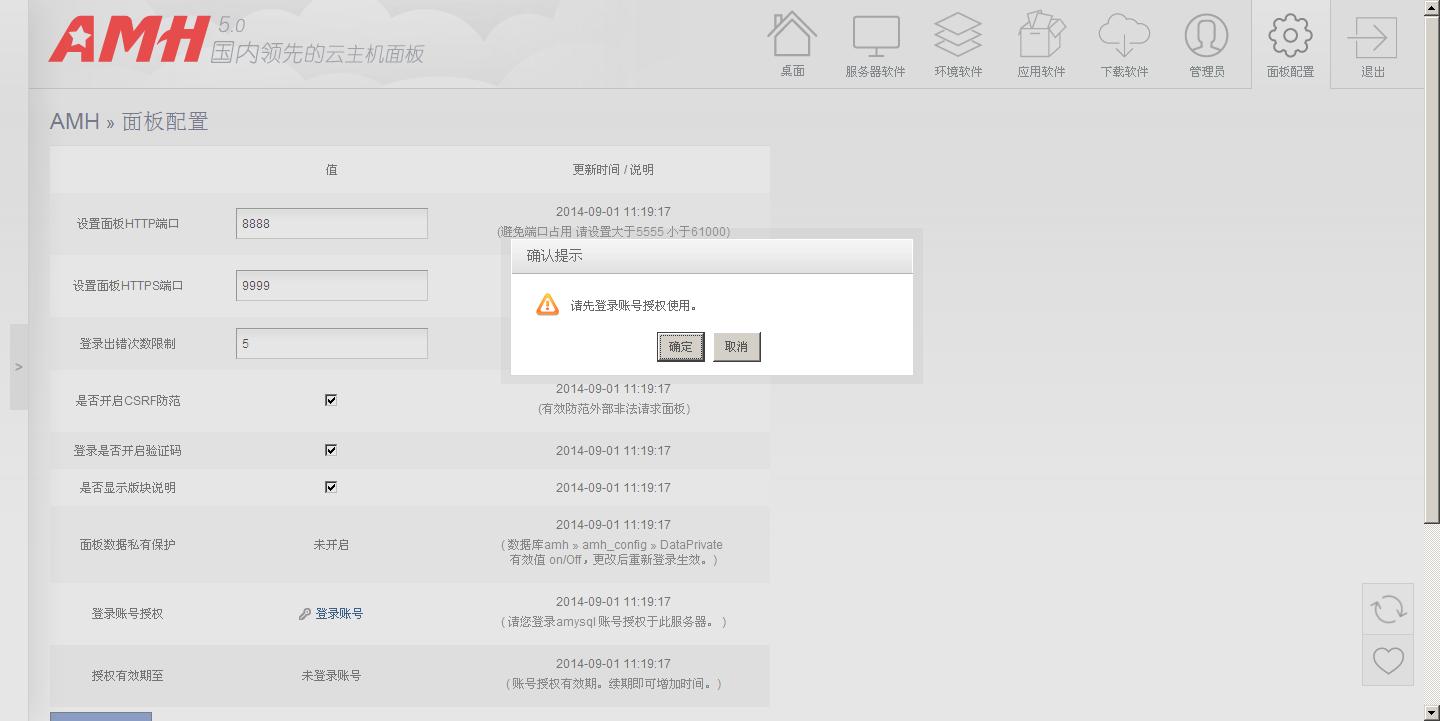Toggle the 是否显示版块说明 checkbox

(x=331, y=487)
